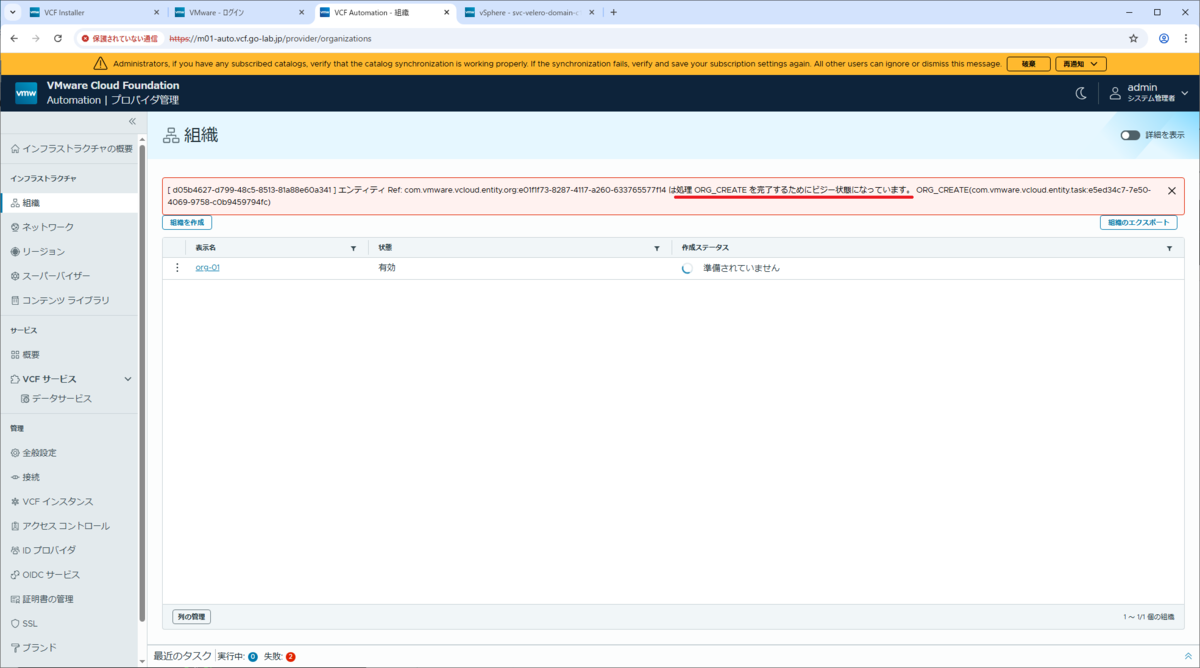This screenshot has height=668, width=1200.
Task: Dismiss the red ORG_CREATE error banner
Action: (1172, 190)
